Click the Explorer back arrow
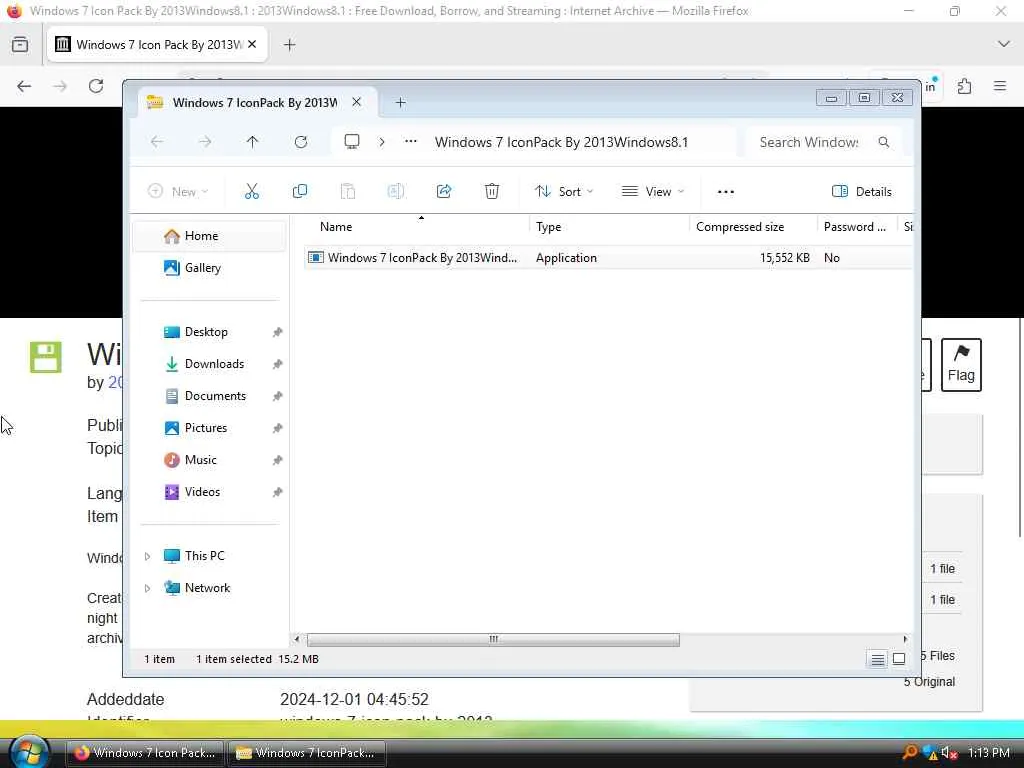Image resolution: width=1024 pixels, height=768 pixels. [x=157, y=142]
